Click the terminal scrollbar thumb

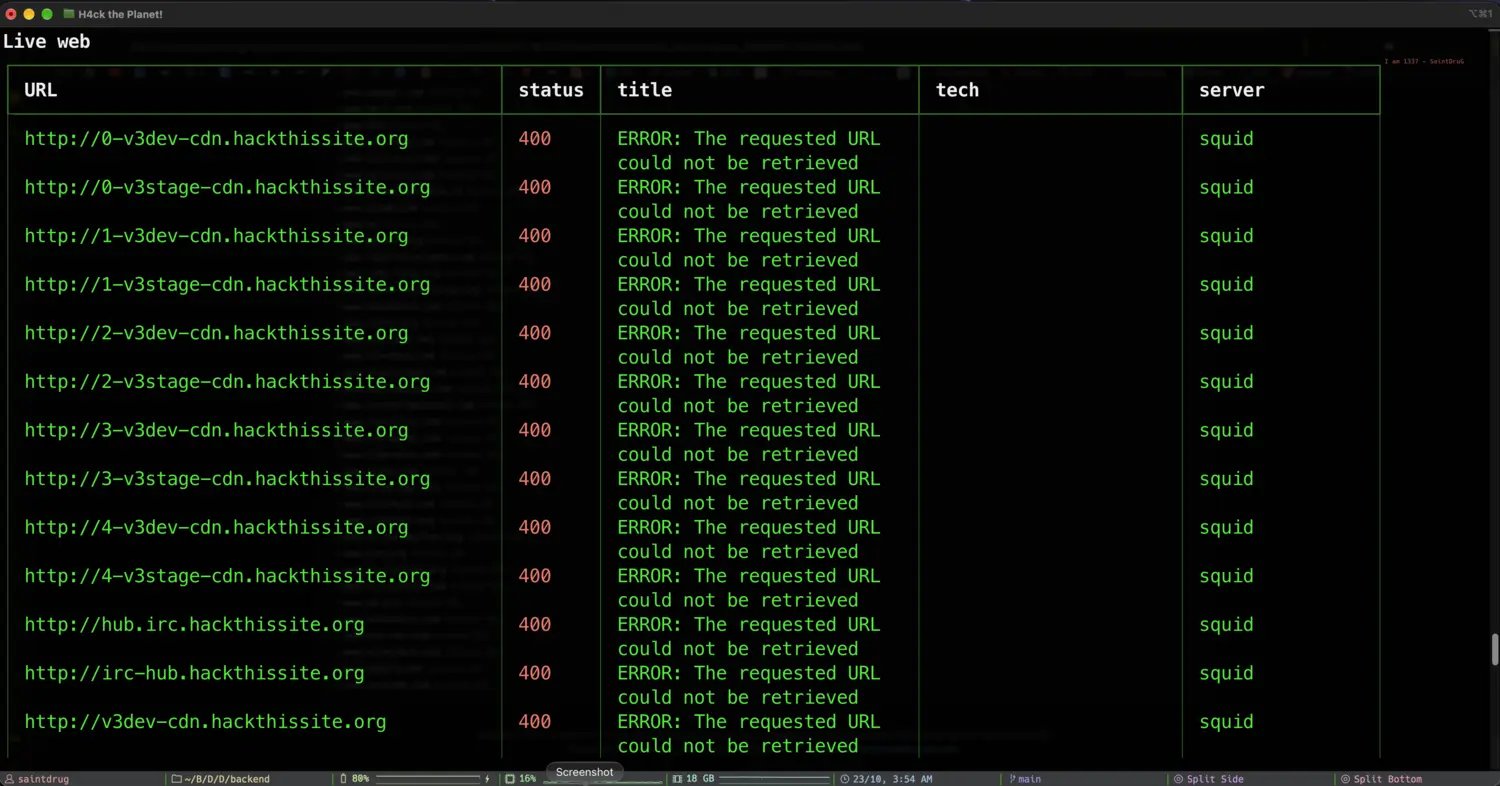[x=1495, y=648]
